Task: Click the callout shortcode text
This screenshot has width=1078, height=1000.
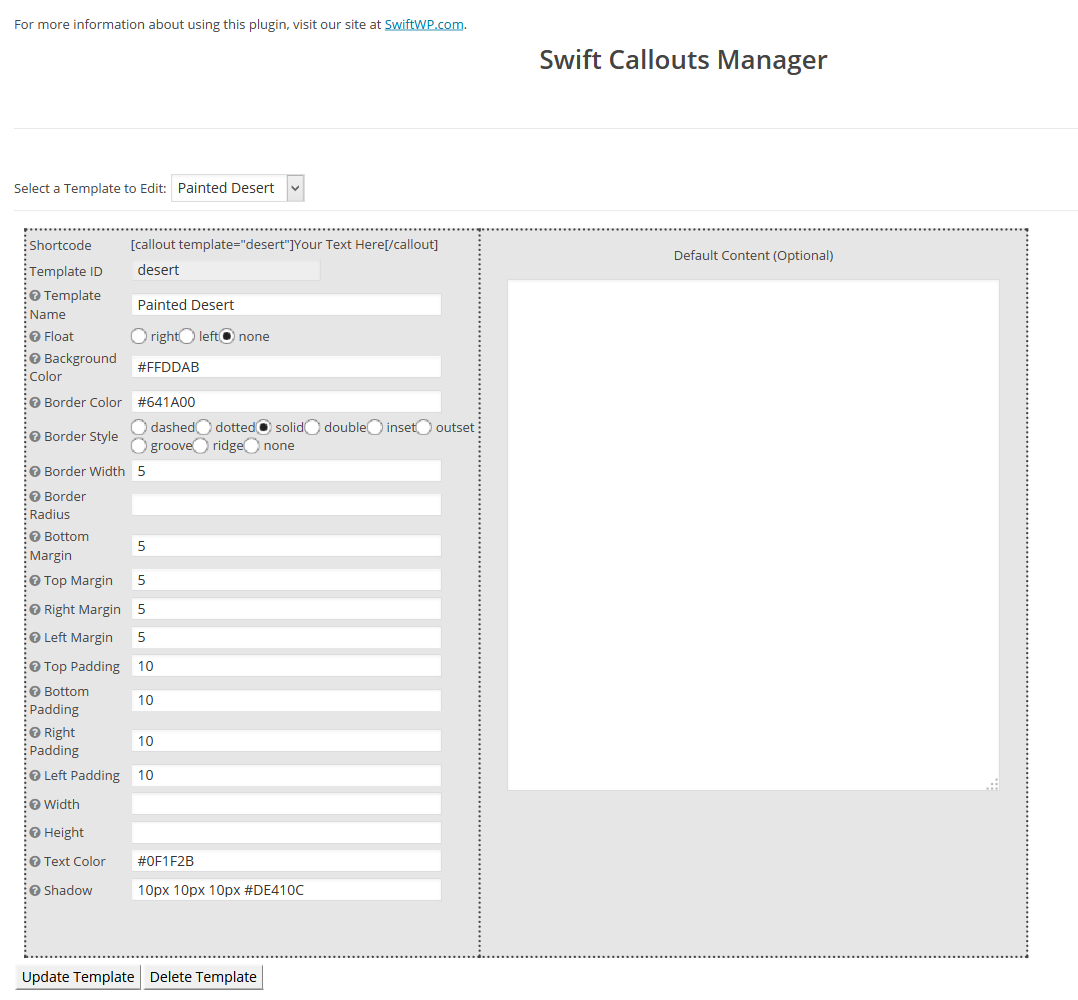Action: [x=284, y=245]
